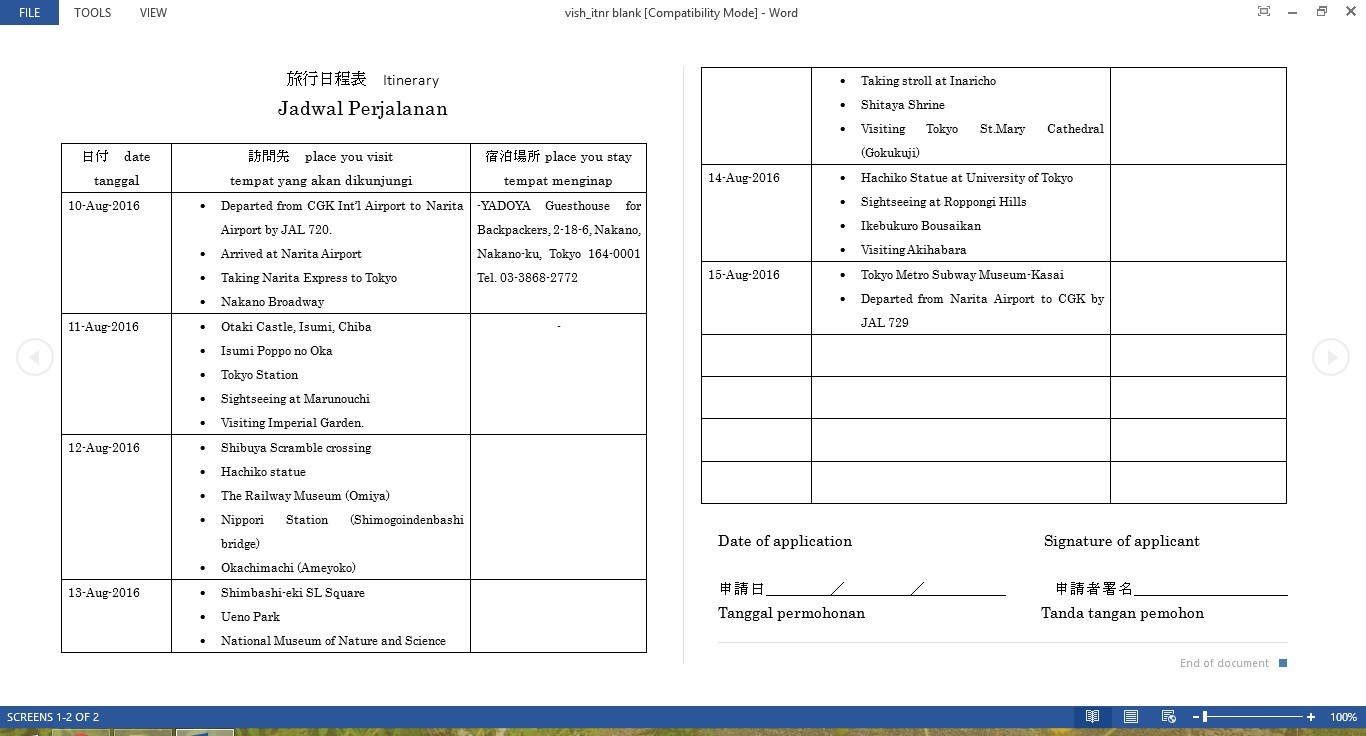Click 'Sightseeing at Marunouchi' bullet

tap(295, 399)
